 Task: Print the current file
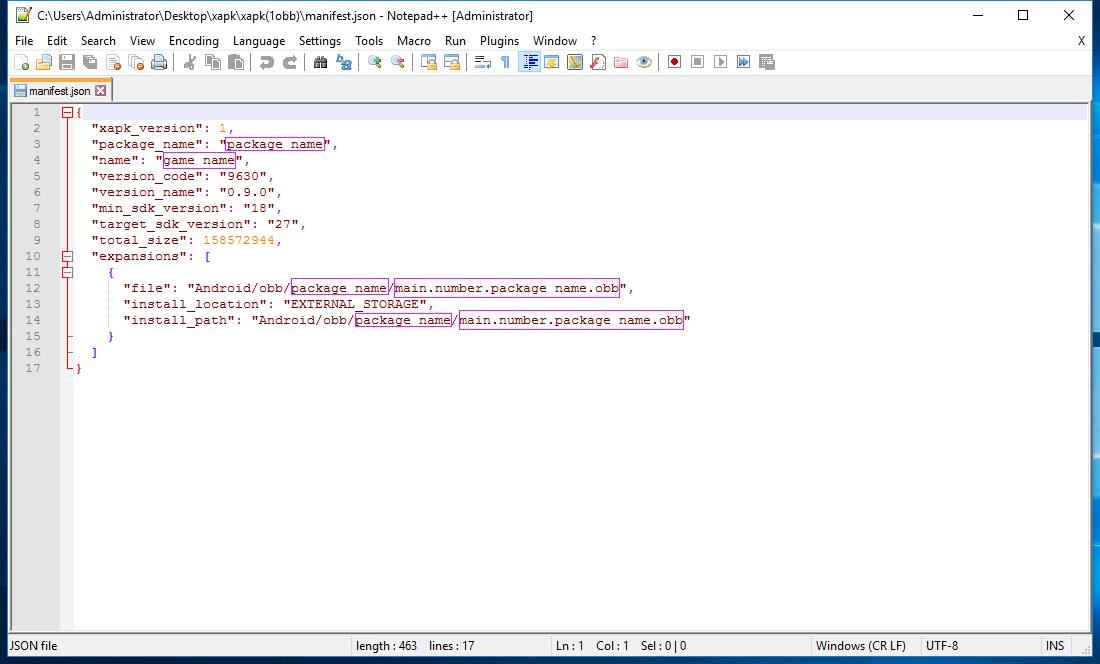click(x=158, y=62)
